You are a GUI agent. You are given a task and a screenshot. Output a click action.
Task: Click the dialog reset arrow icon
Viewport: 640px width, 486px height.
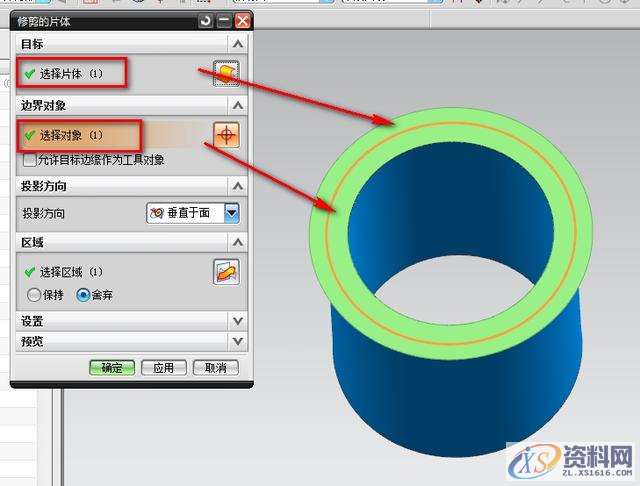click(x=206, y=20)
